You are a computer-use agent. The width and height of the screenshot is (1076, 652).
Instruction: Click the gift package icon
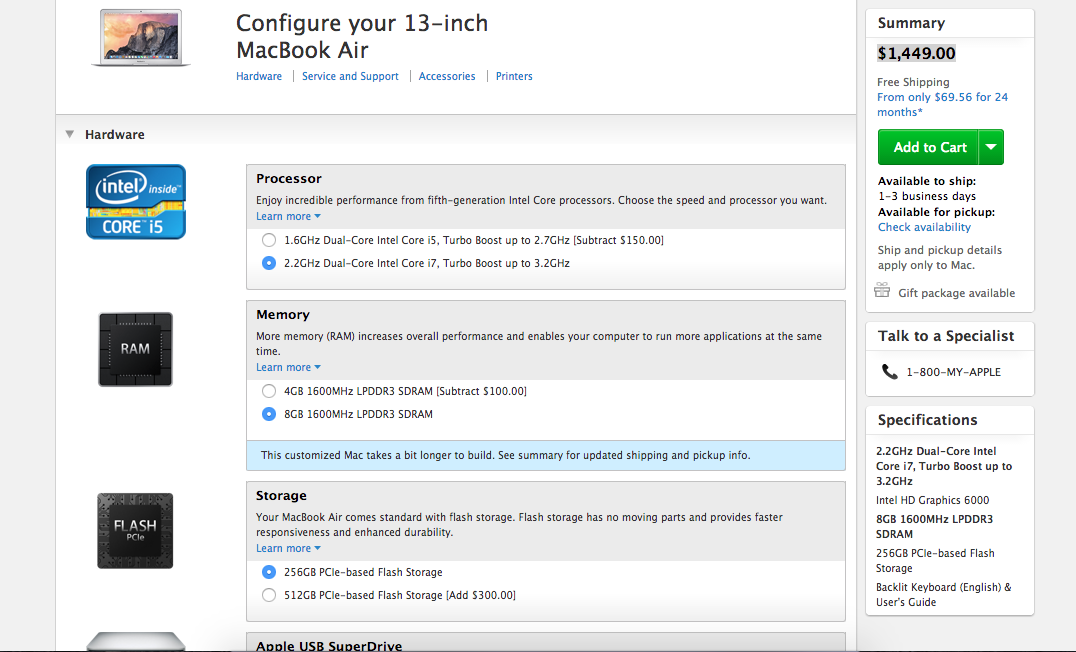[882, 290]
